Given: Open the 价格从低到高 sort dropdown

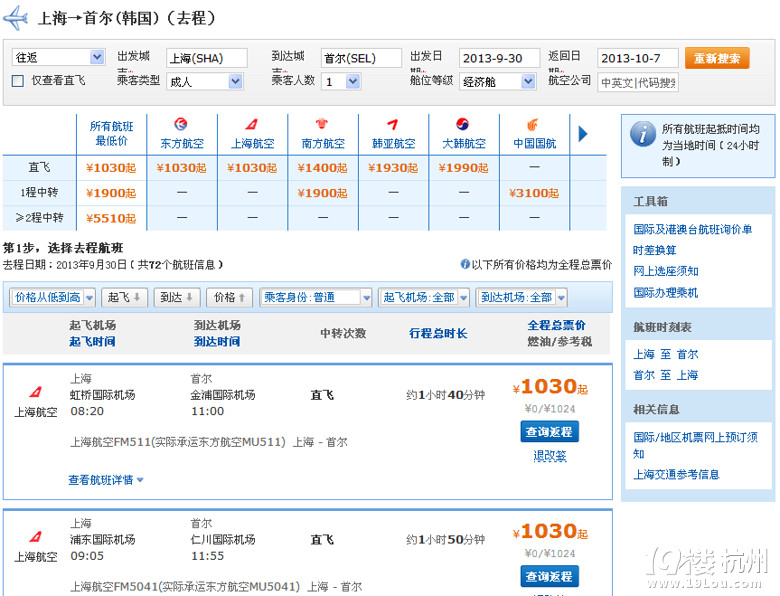Looking at the screenshot, I should (x=53, y=298).
